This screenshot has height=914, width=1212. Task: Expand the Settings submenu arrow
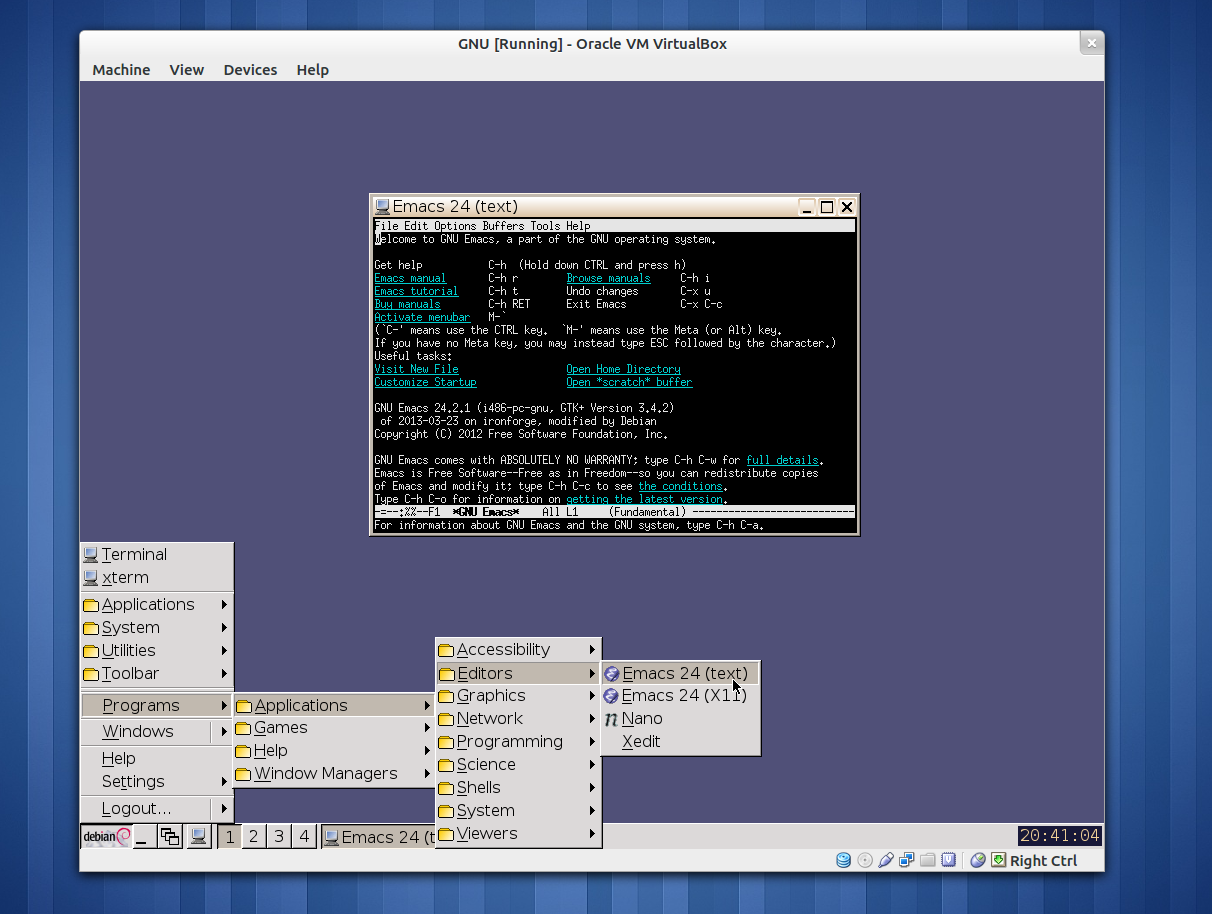224,781
